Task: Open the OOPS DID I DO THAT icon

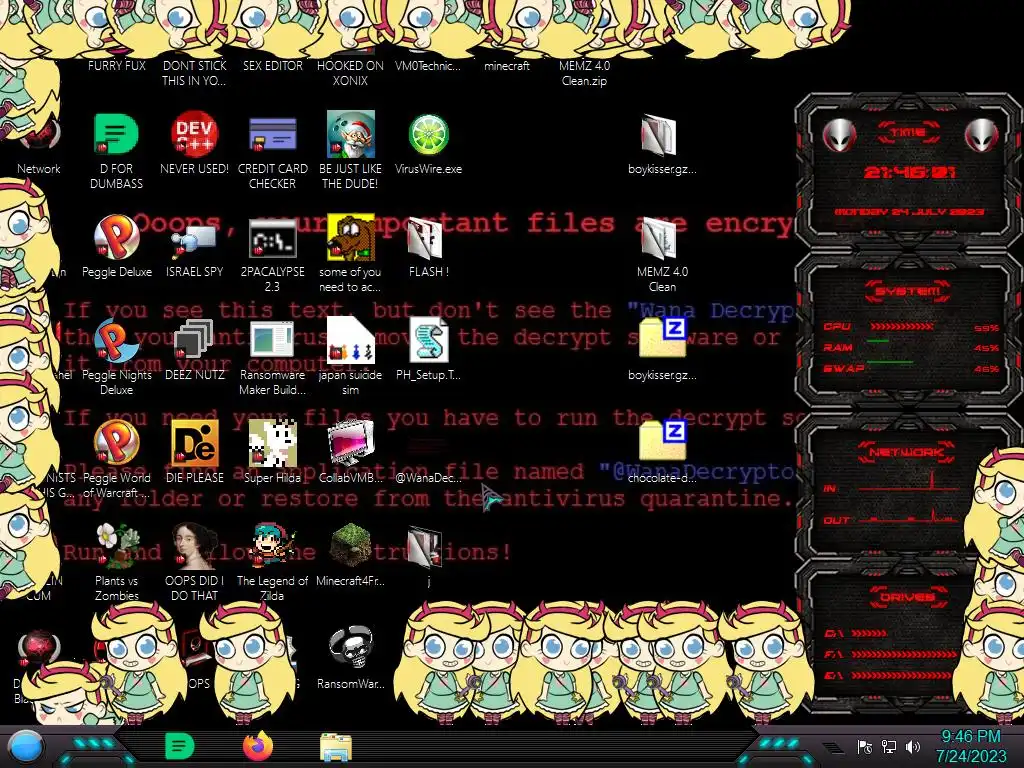Action: pyautogui.click(x=194, y=546)
